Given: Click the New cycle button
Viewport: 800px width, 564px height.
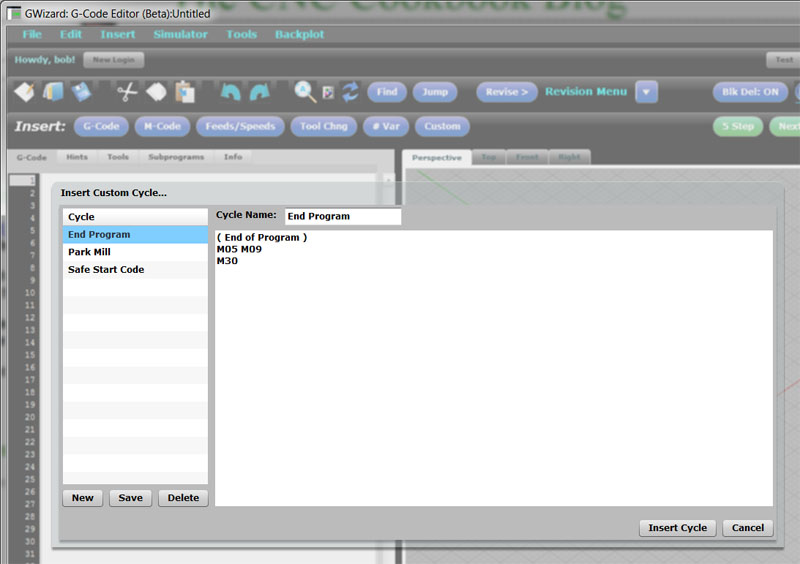Looking at the screenshot, I should [x=83, y=498].
